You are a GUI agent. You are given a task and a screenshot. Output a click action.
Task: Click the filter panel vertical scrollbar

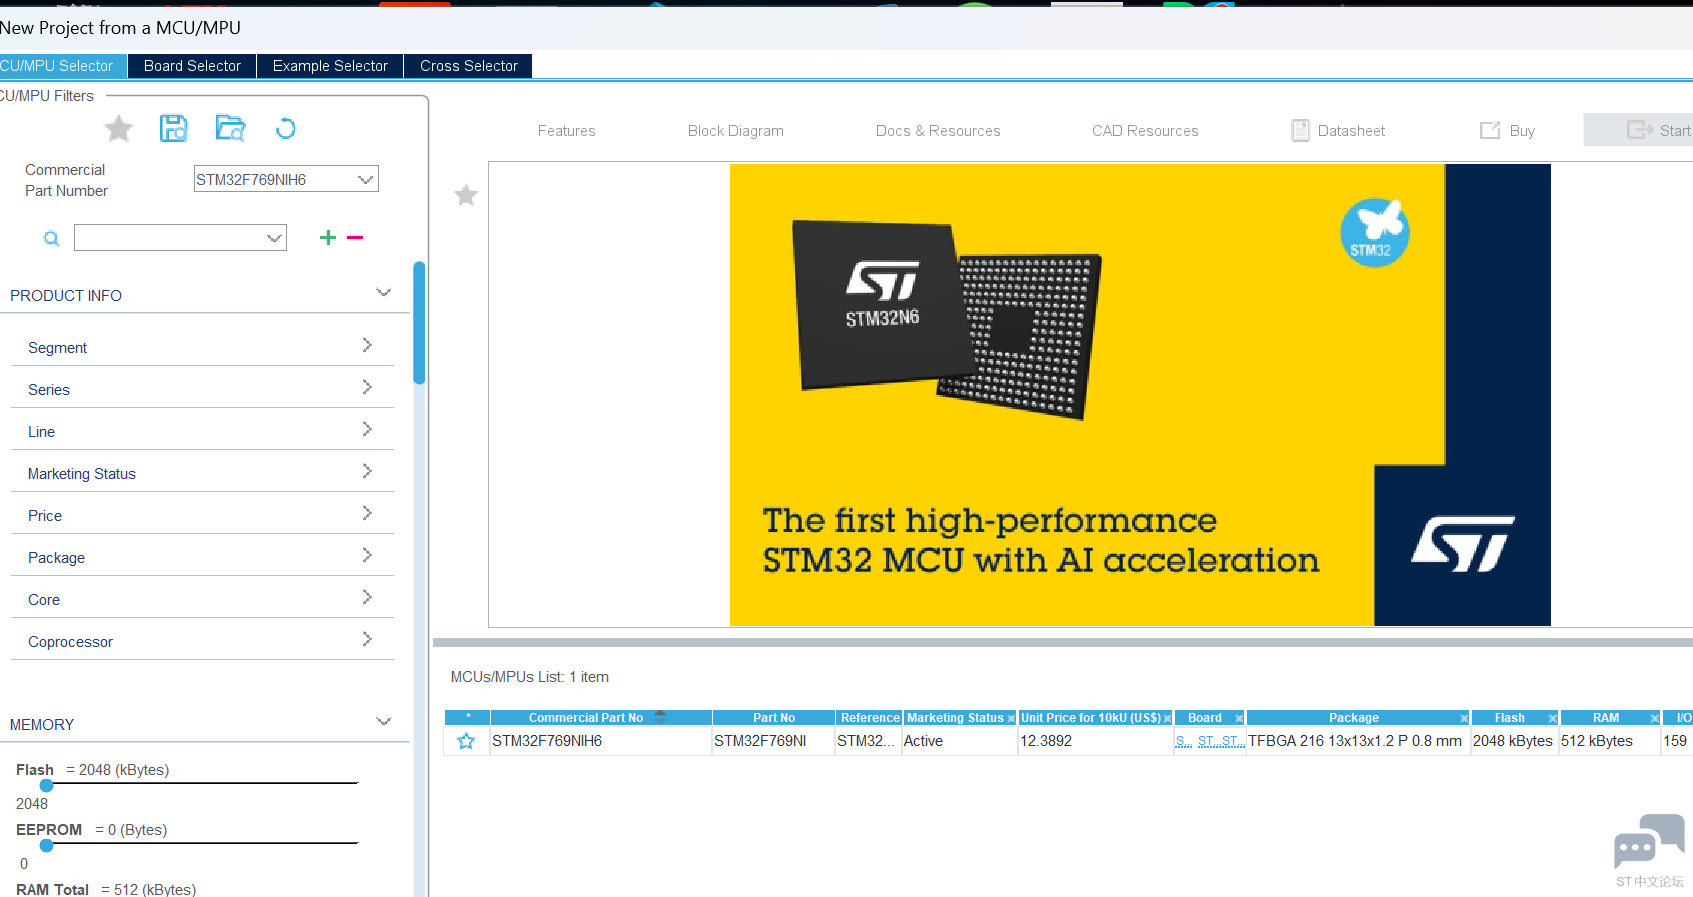click(420, 323)
